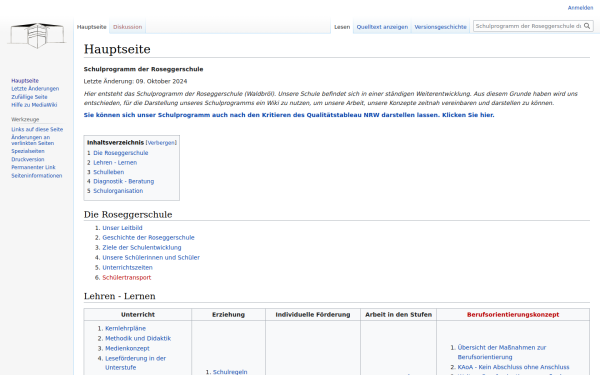
Task: Click the Letzte Änderung date text
Action: pos(135,81)
